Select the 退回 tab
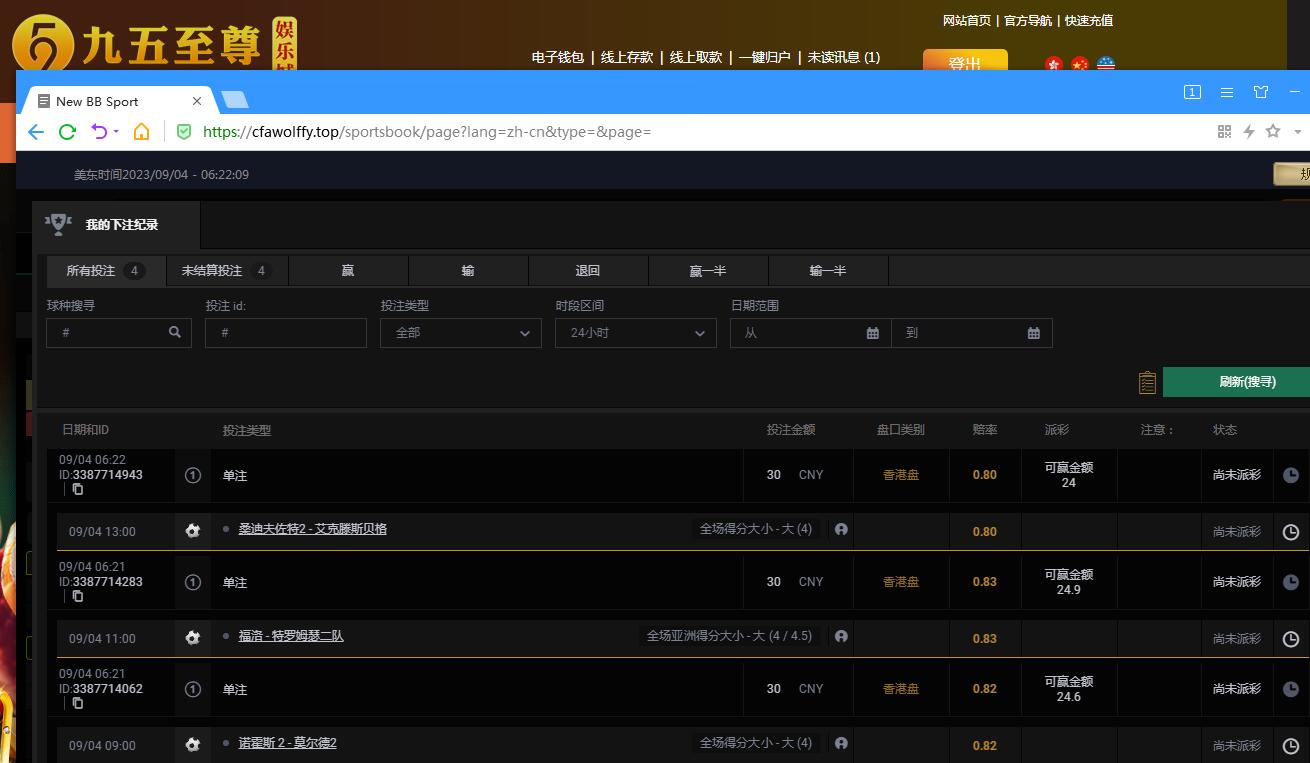 click(587, 271)
